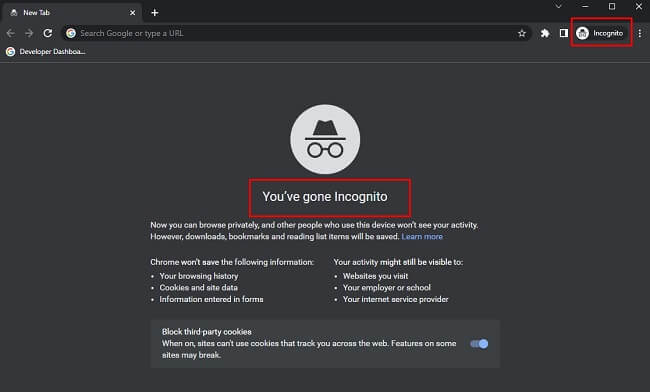650x392 pixels.
Task: Click the forward navigation arrow
Action: [29, 33]
